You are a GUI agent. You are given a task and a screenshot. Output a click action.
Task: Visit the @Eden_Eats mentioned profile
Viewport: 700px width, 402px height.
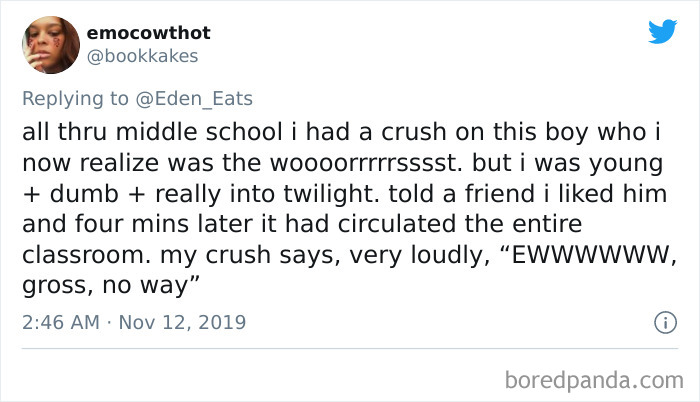[x=194, y=99]
